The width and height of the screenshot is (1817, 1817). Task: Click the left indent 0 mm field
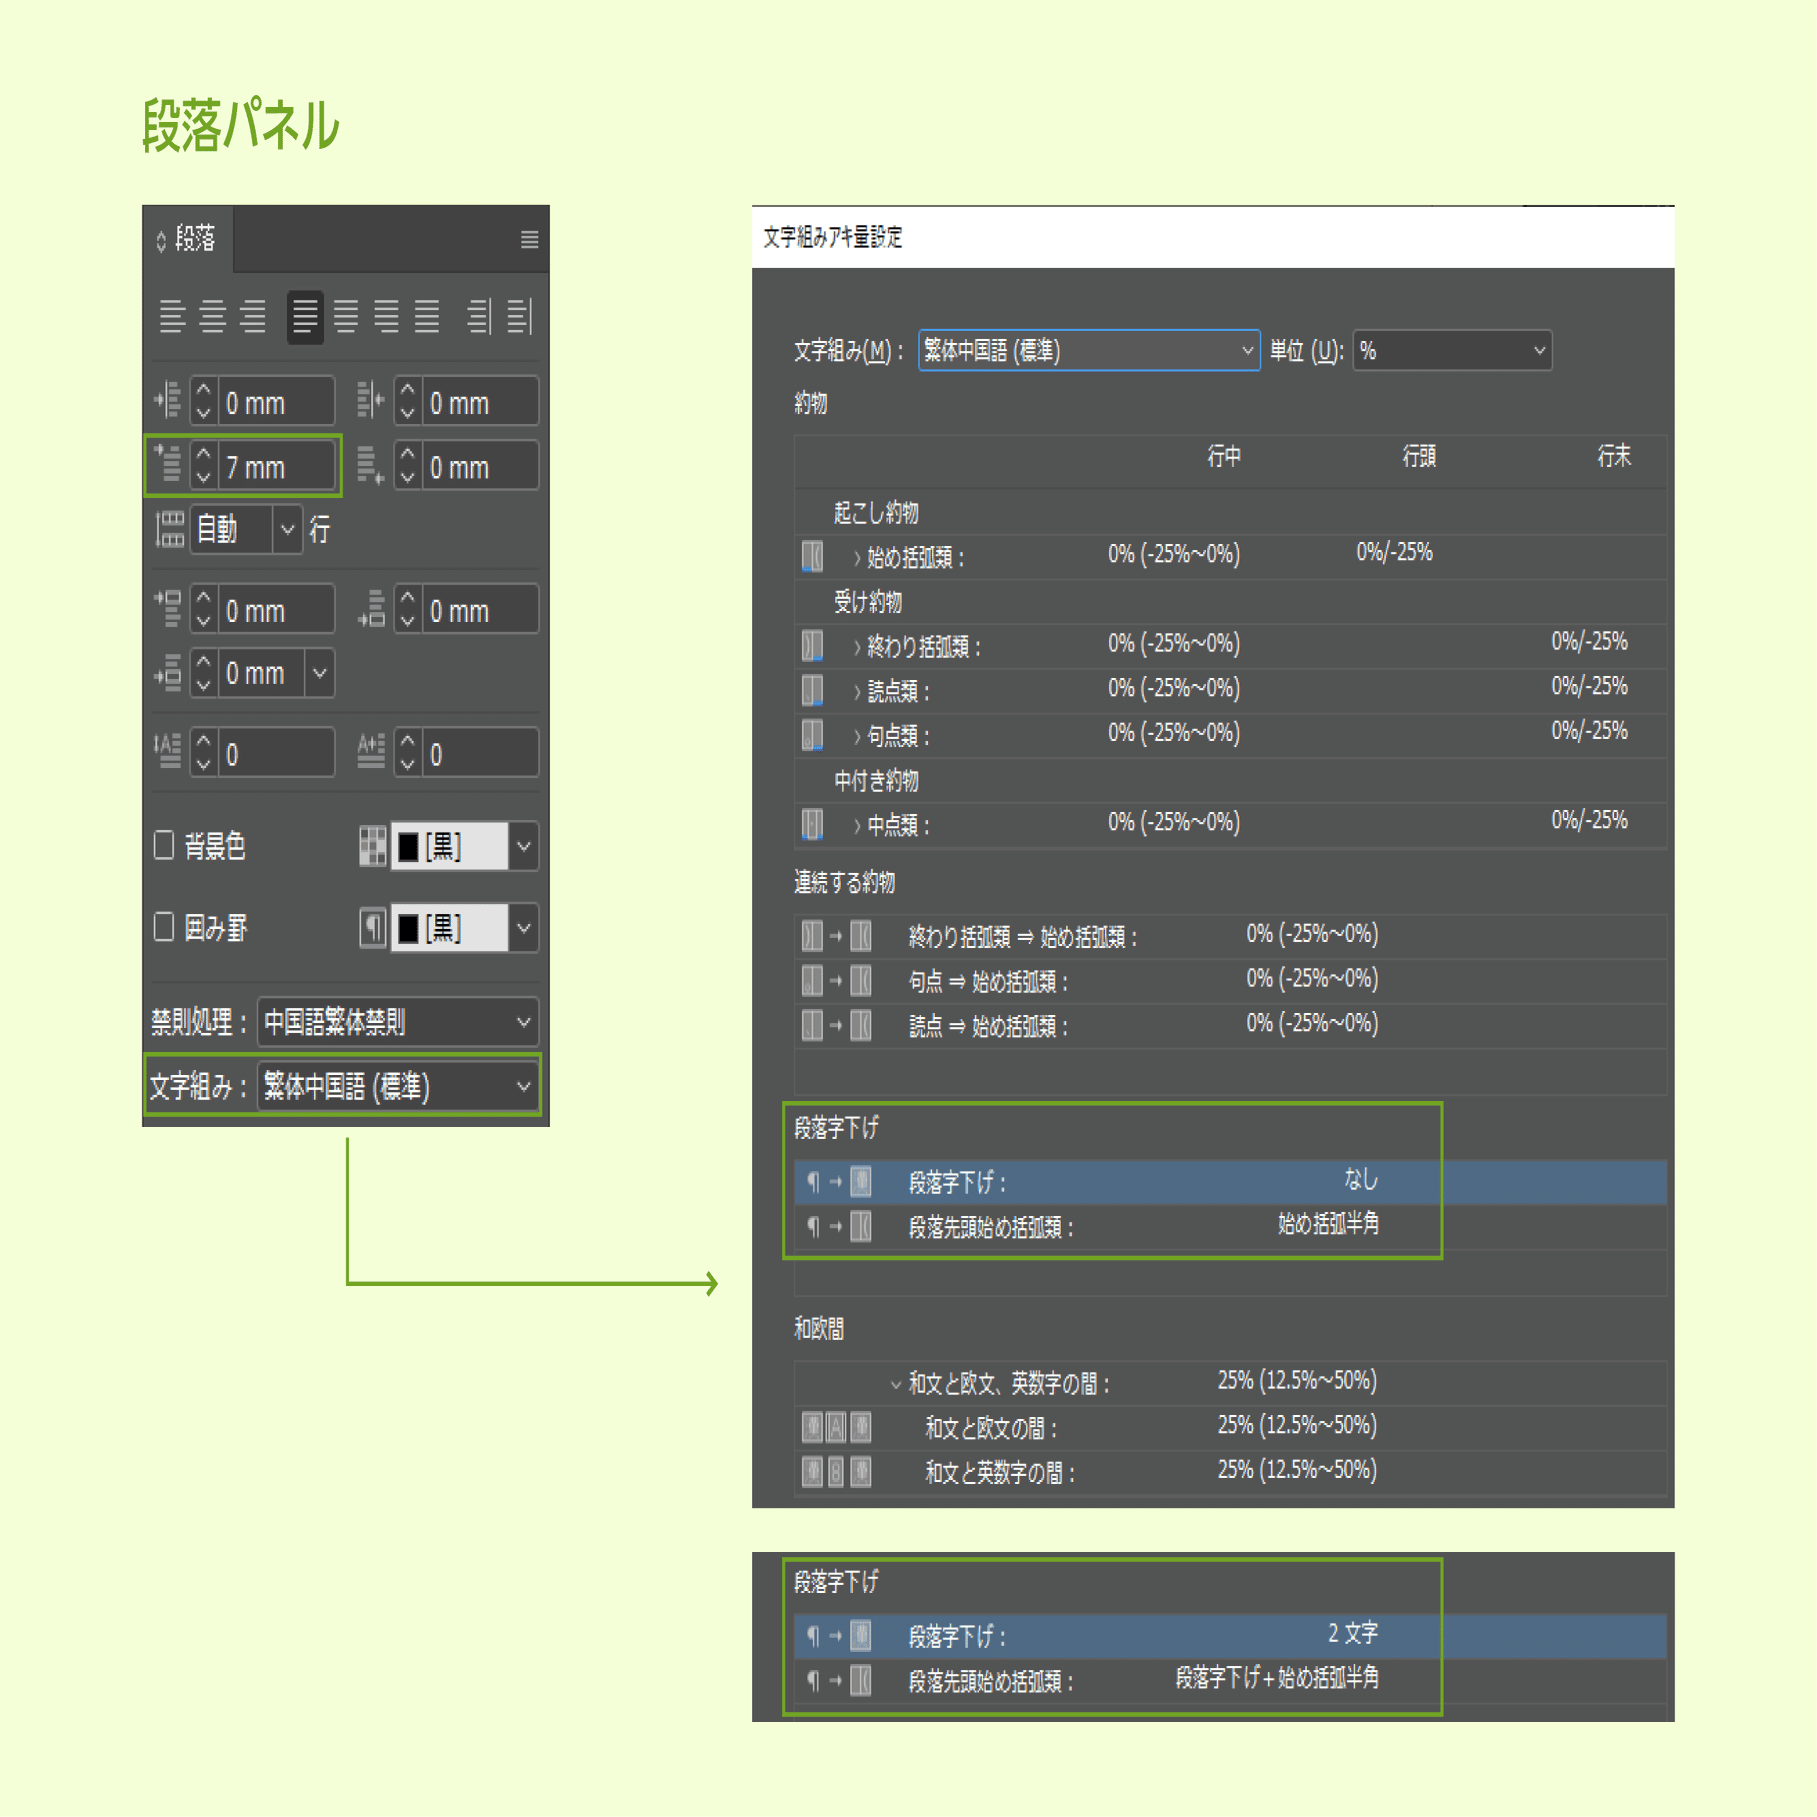[275, 403]
